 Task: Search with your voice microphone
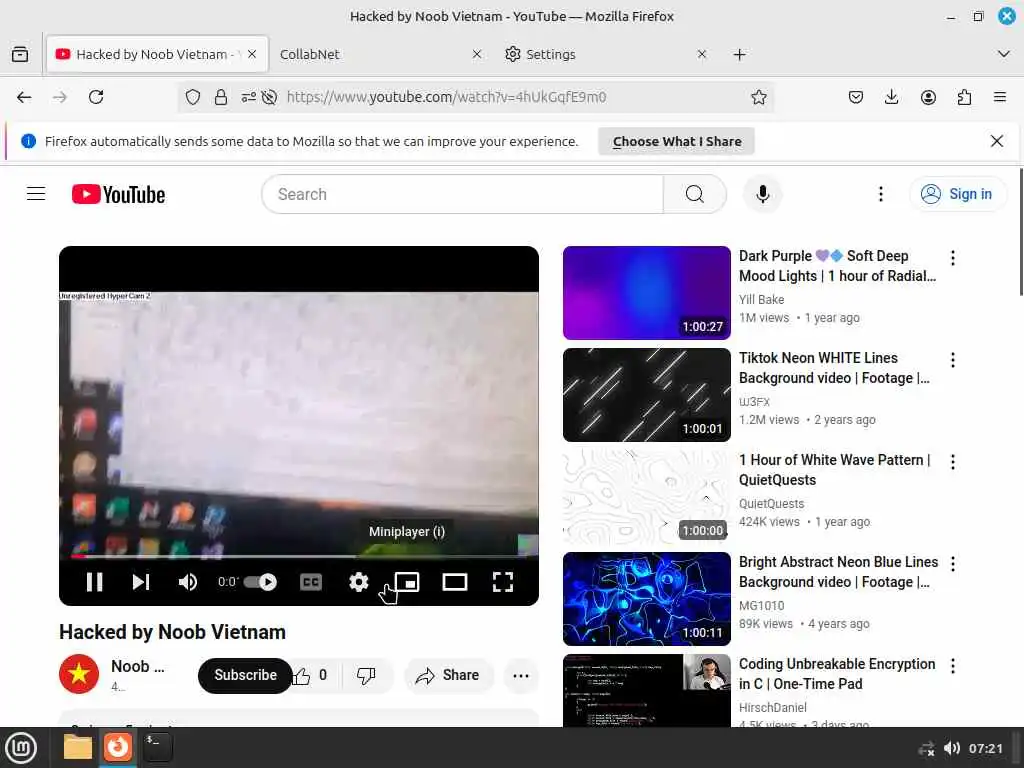pyautogui.click(x=762, y=194)
